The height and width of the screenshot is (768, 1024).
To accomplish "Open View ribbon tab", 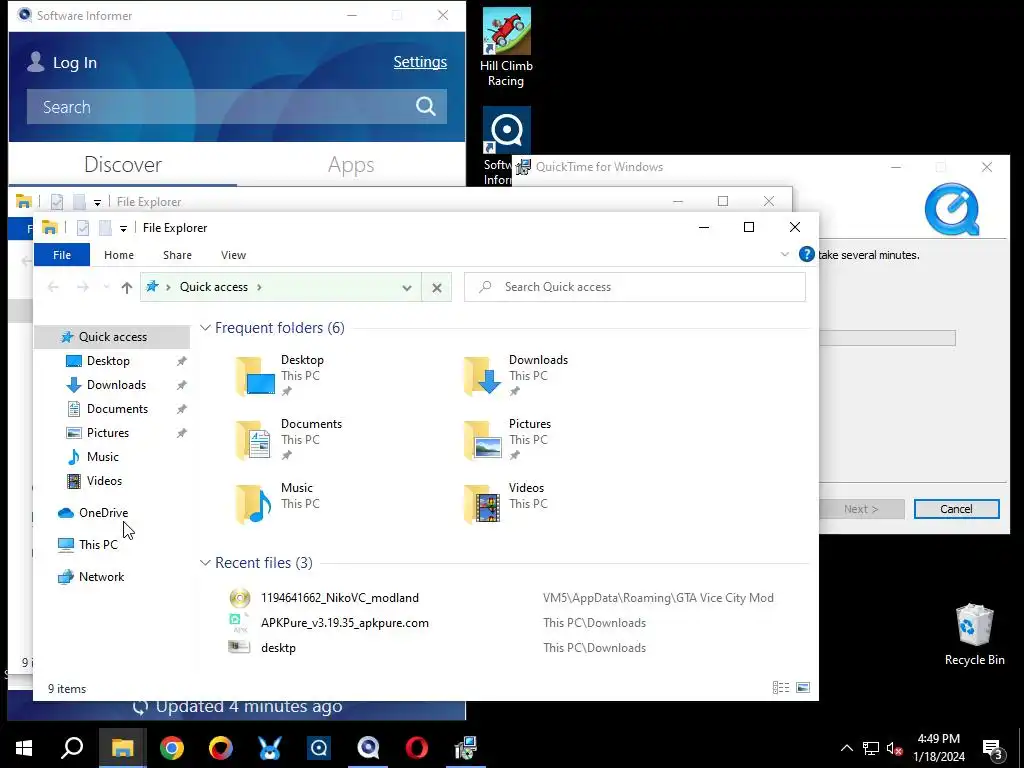I will coord(233,255).
